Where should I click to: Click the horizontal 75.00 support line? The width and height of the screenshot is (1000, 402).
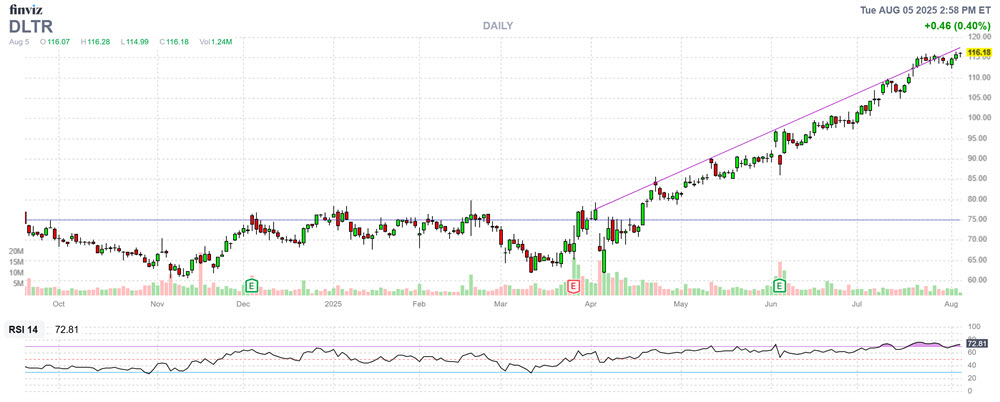(x=494, y=220)
